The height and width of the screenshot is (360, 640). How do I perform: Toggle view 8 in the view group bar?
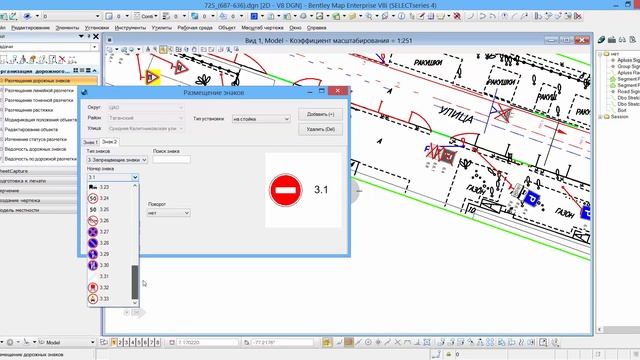click(158, 342)
